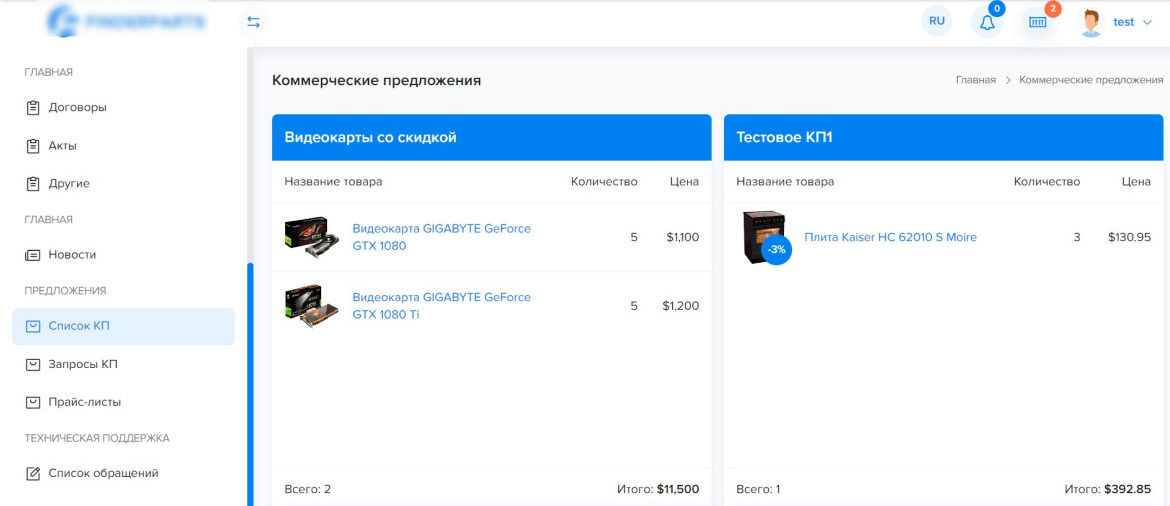Select the active Список КП item
The width and height of the screenshot is (1170, 506).
[x=123, y=326]
